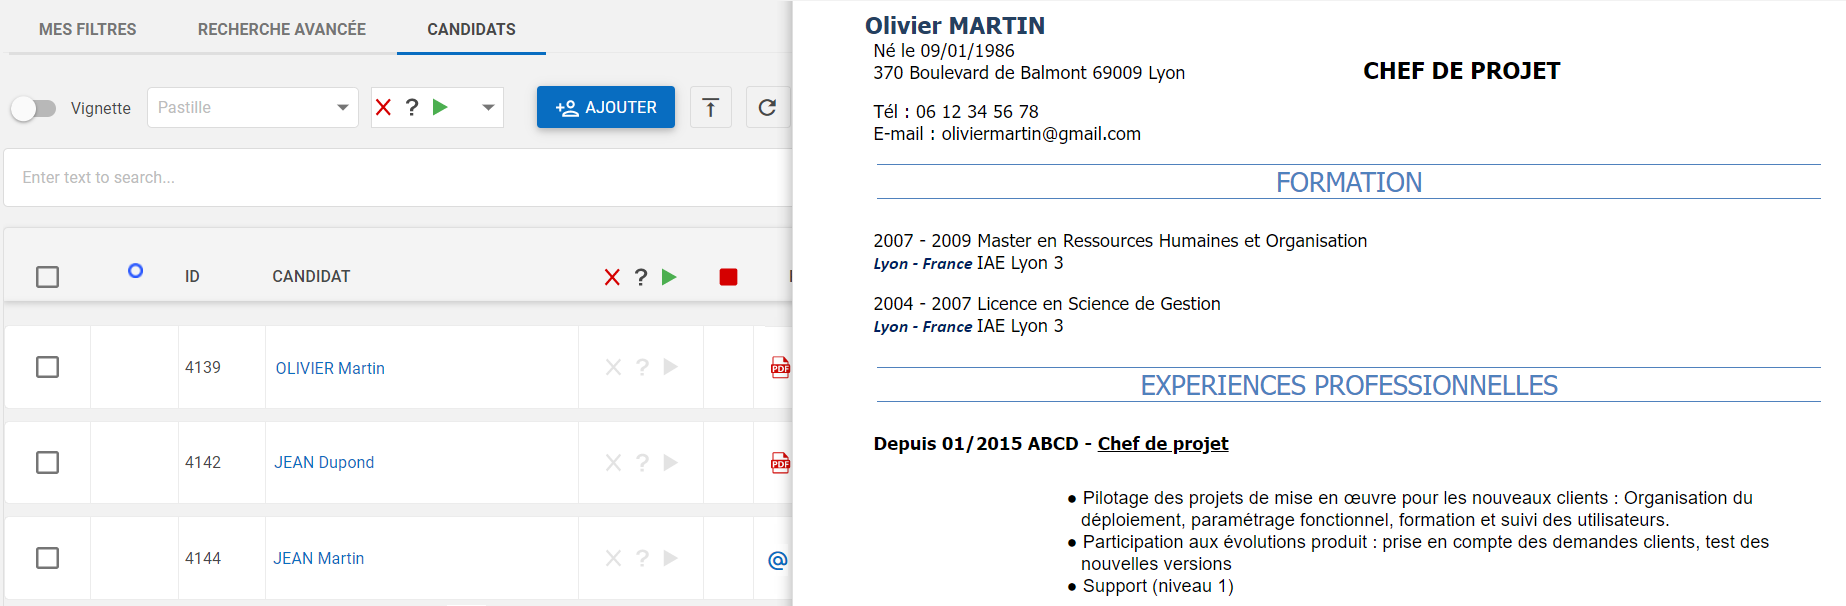This screenshot has width=1846, height=606.
Task: Expand the status filter dropdown arrow
Action: point(488,108)
